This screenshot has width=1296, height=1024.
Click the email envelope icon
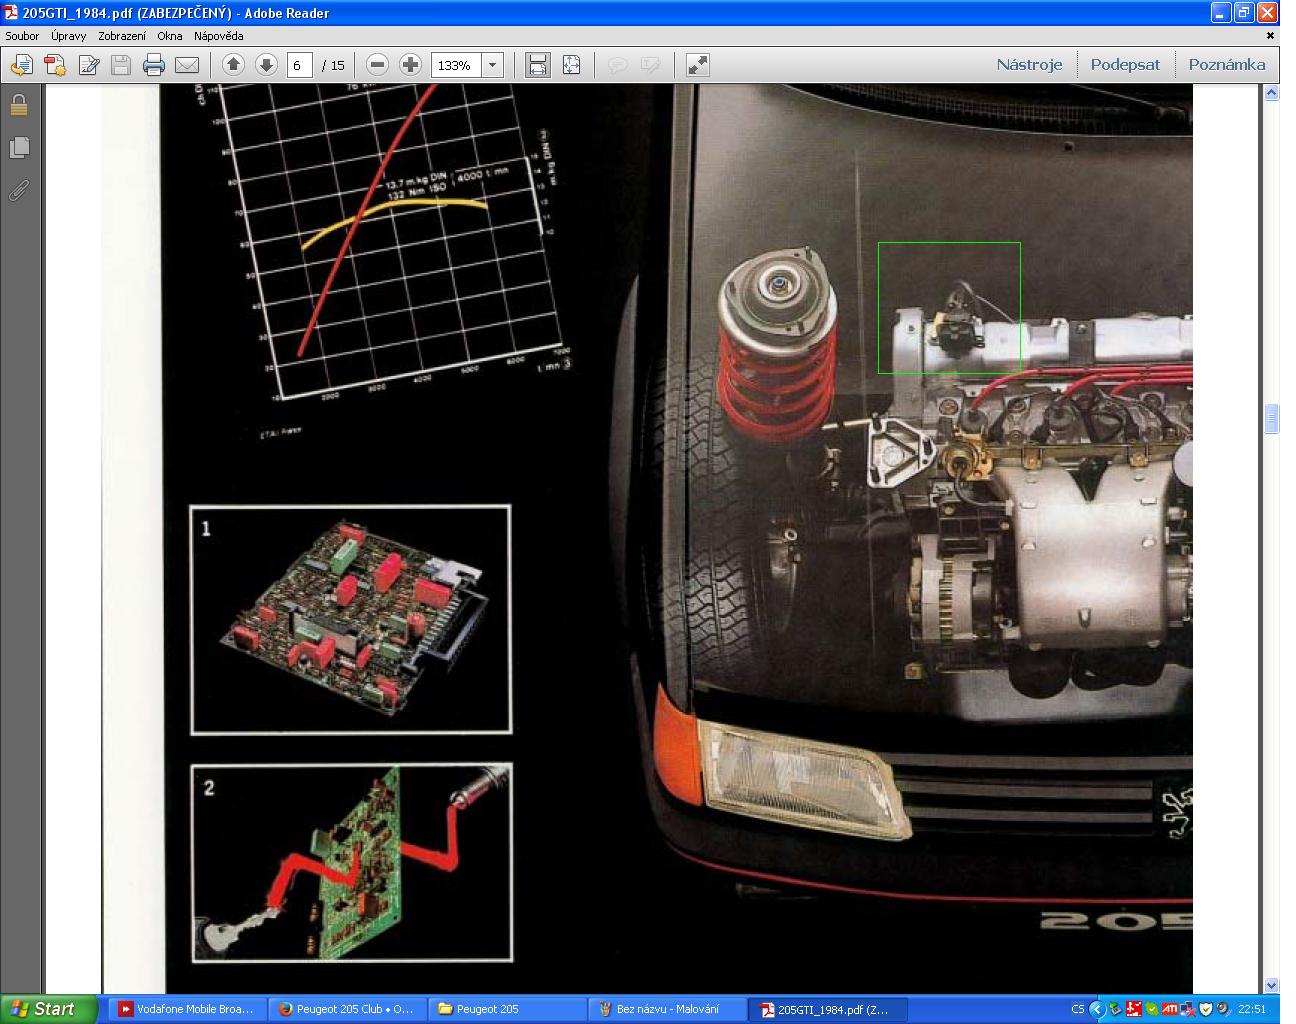coord(187,66)
